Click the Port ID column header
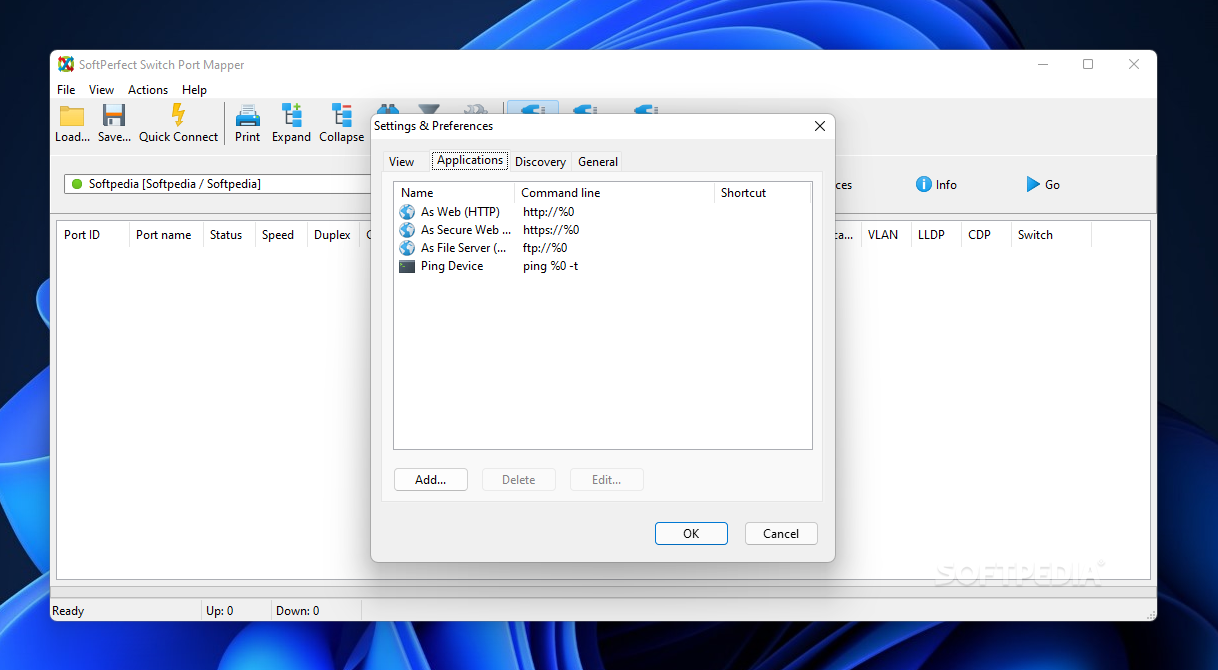This screenshot has height=670, width=1218. click(x=93, y=235)
